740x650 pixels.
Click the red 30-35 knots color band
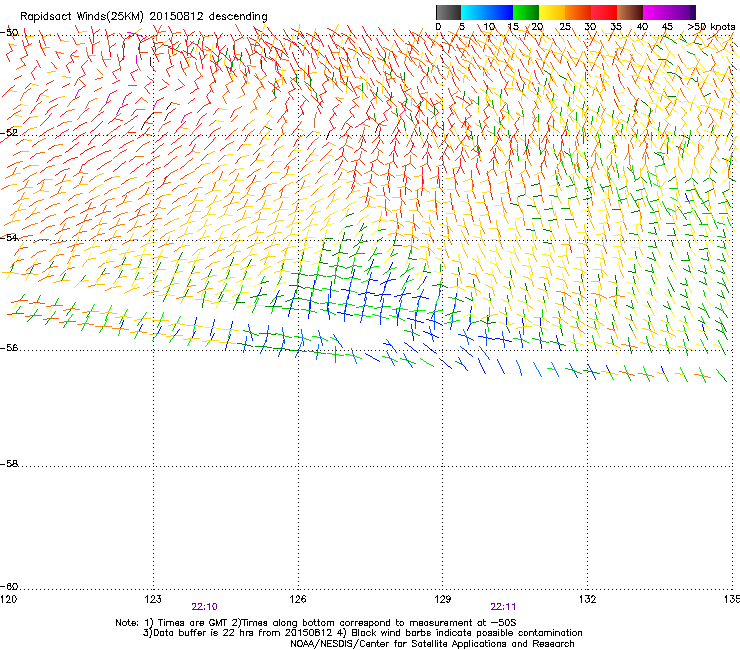[604, 12]
